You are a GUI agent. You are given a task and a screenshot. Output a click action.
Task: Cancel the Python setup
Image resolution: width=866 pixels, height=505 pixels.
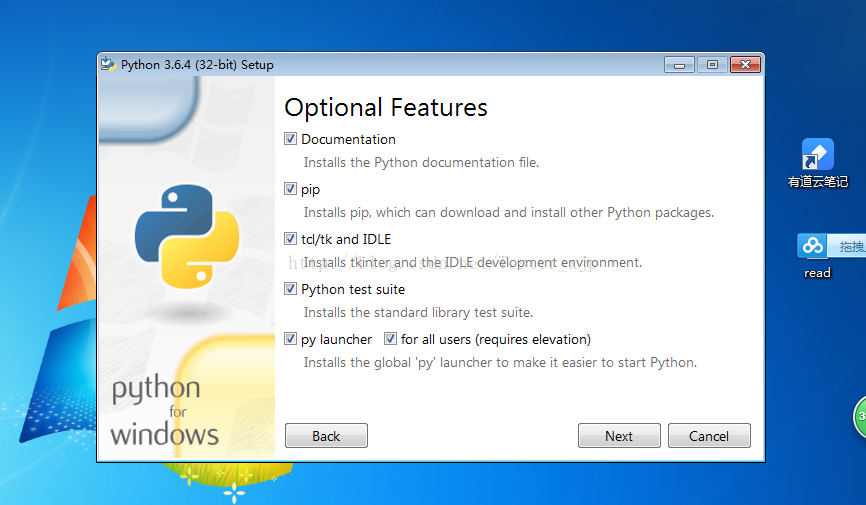(x=709, y=436)
